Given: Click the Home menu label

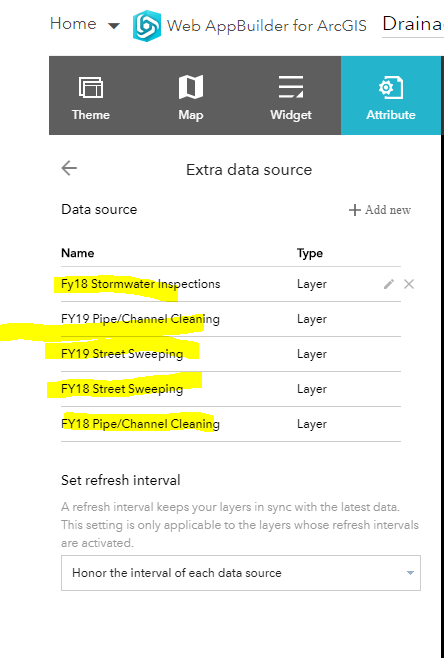Looking at the screenshot, I should pyautogui.click(x=73, y=24).
